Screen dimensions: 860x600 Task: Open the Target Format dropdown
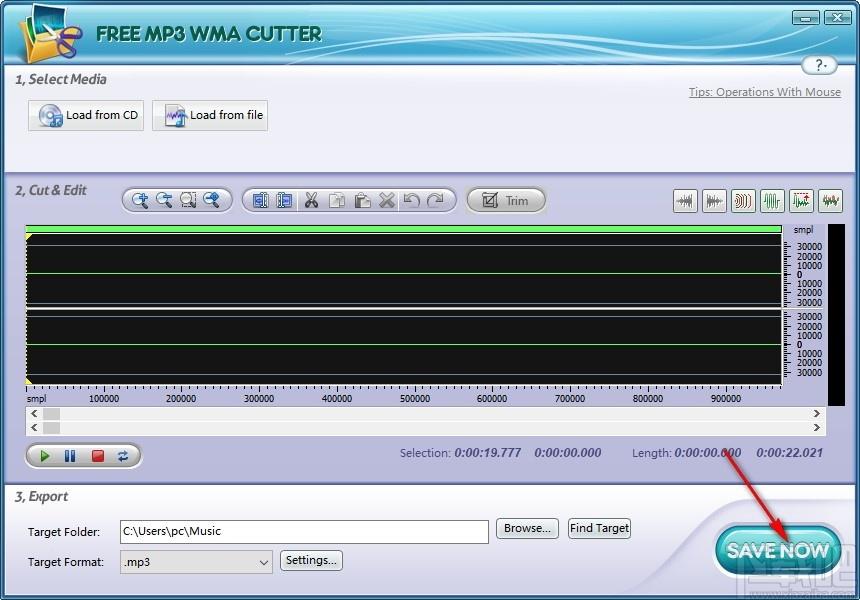coord(196,562)
